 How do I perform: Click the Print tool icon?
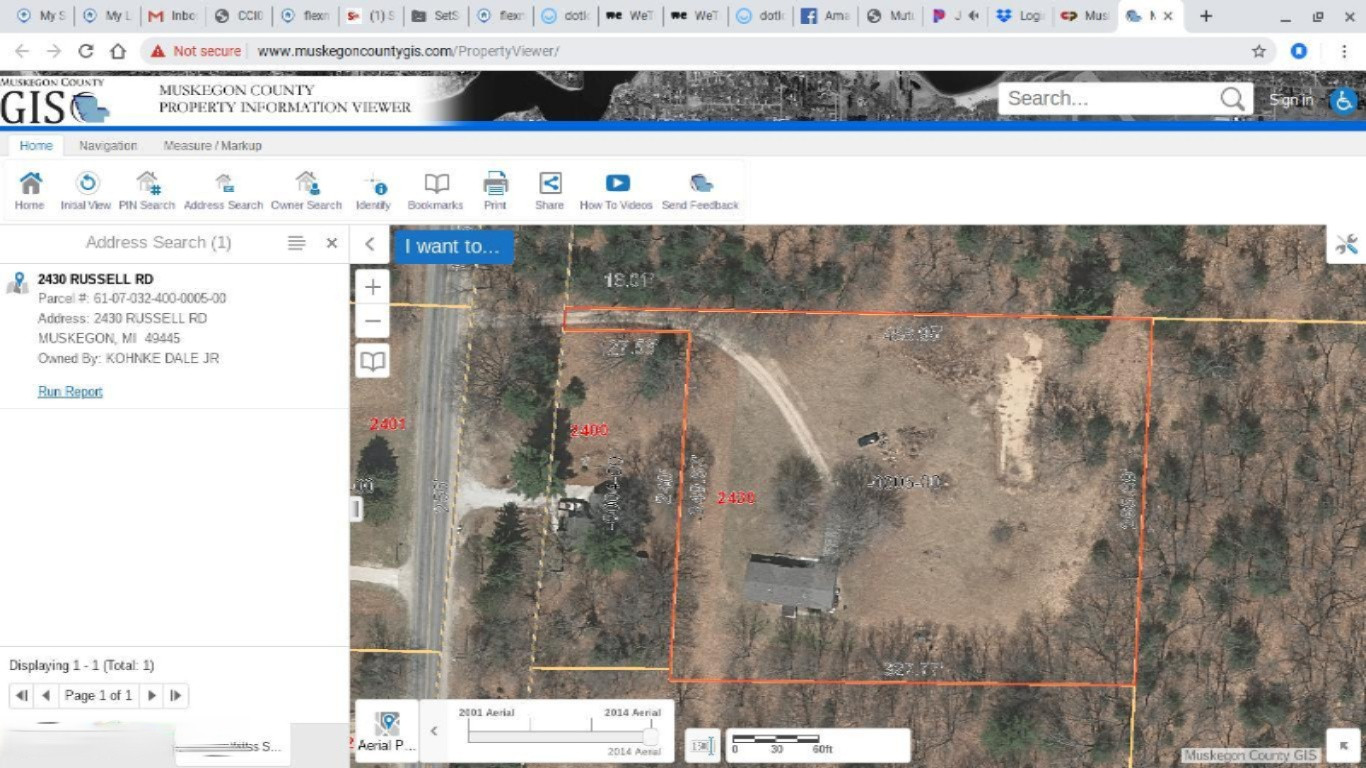pos(495,190)
